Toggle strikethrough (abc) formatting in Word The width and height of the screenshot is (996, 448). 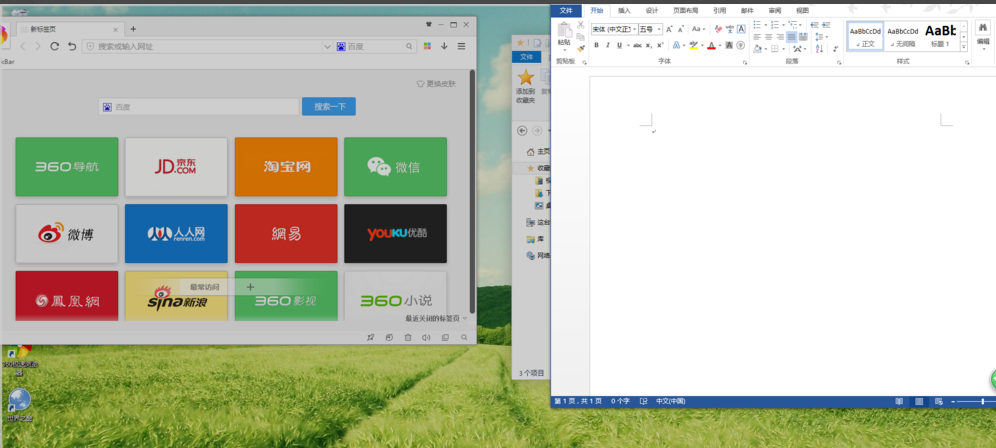pyautogui.click(x=637, y=45)
